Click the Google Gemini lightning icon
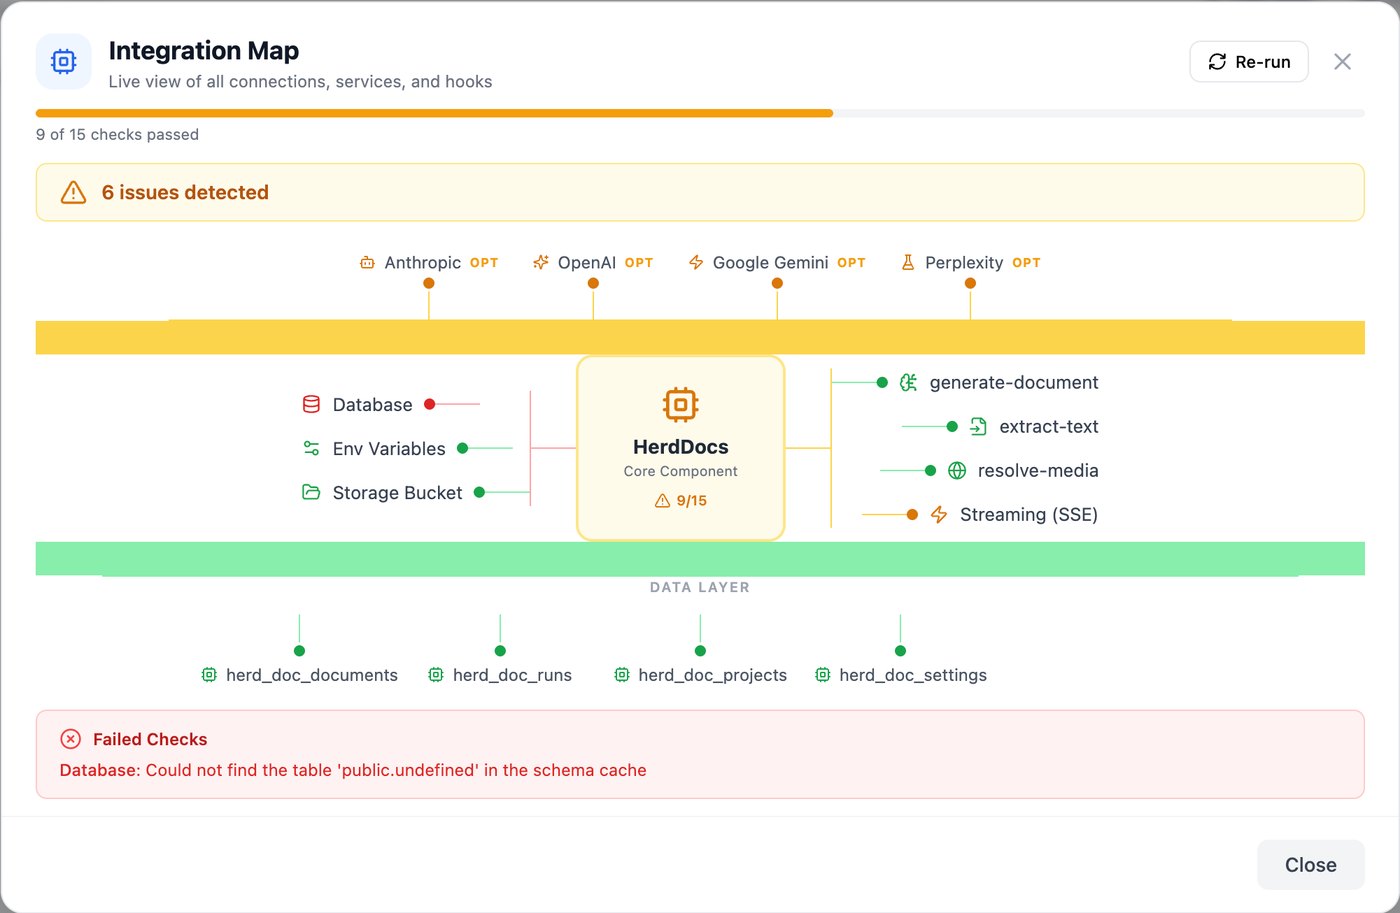The height and width of the screenshot is (913, 1400). click(696, 263)
